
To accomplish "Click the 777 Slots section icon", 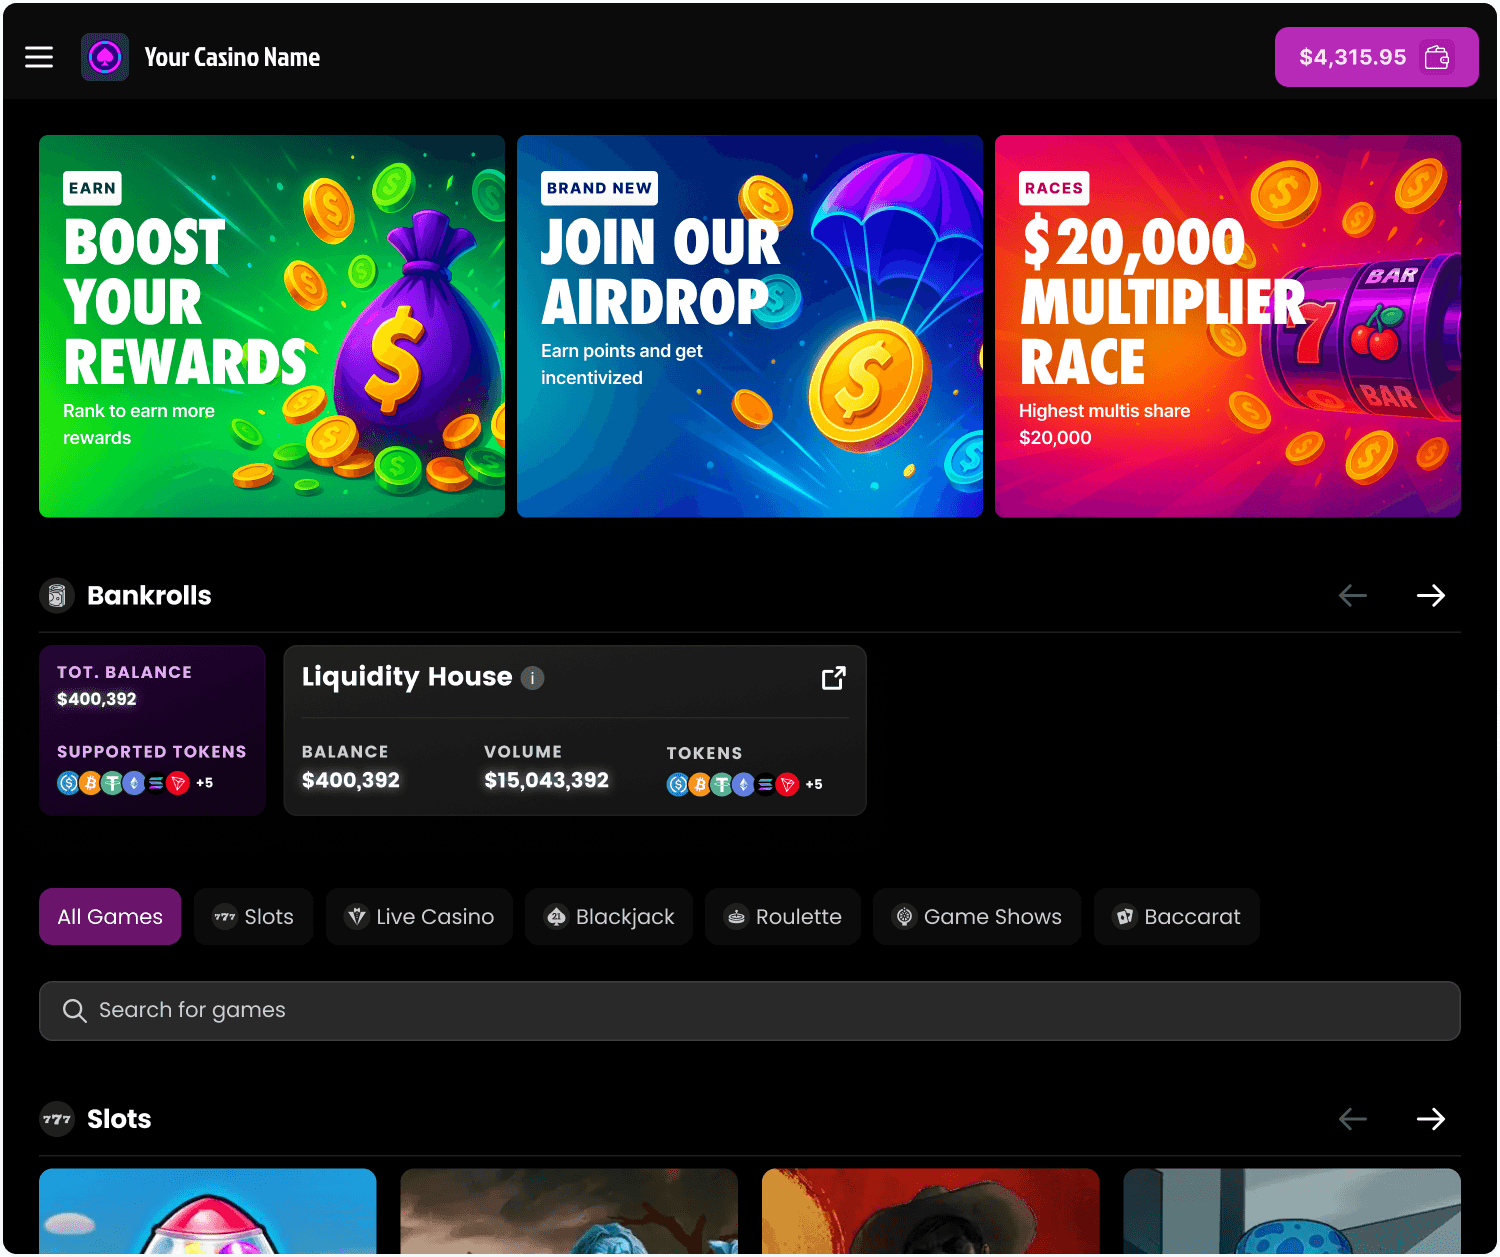I will pyautogui.click(x=57, y=1119).
